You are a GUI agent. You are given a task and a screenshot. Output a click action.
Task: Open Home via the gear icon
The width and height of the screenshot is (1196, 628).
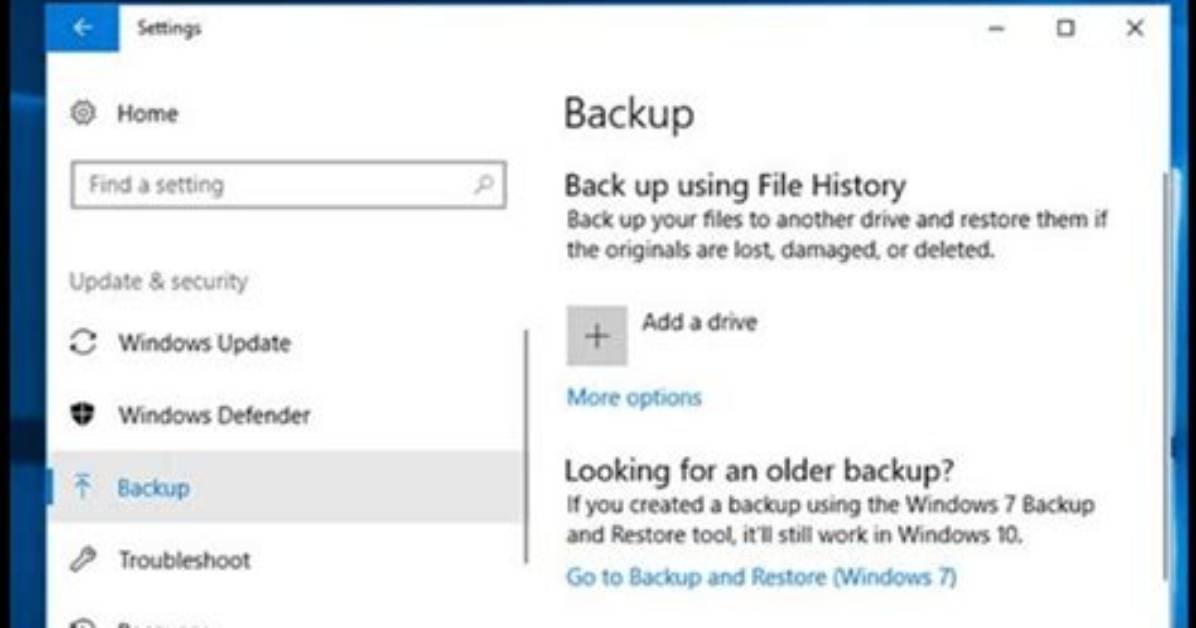[83, 113]
